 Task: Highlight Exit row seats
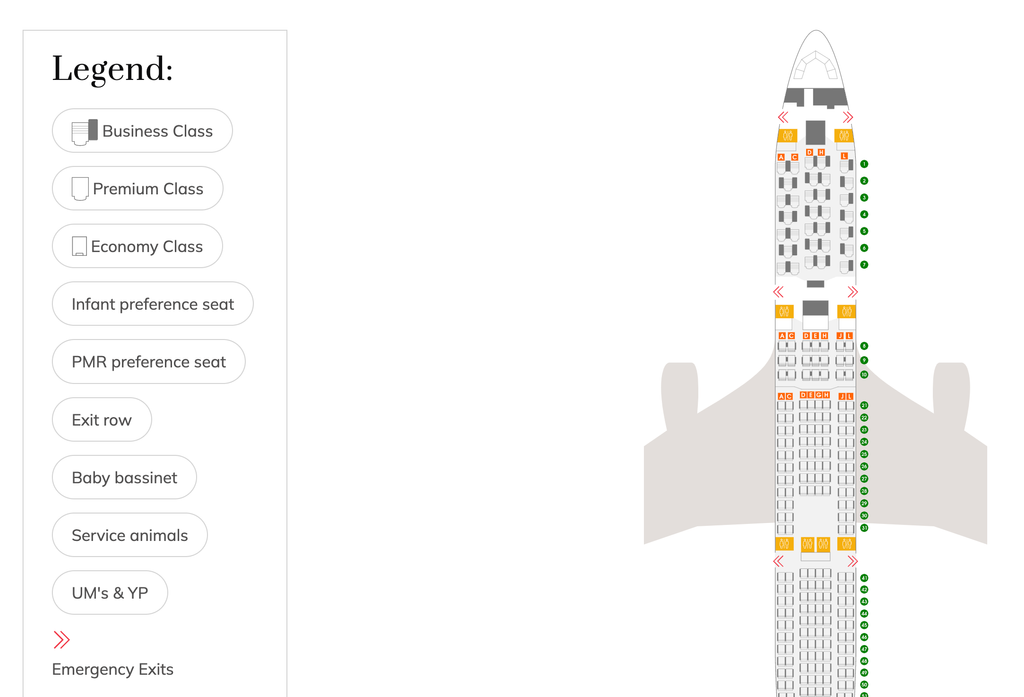pos(102,419)
